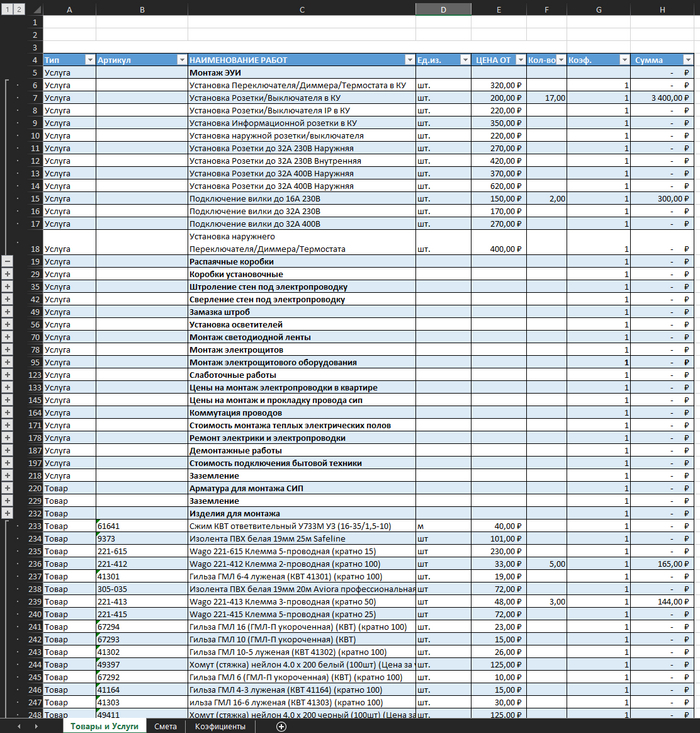Image resolution: width=700 pixels, height=733 pixels.
Task: Select column D header
Action: click(443, 9)
